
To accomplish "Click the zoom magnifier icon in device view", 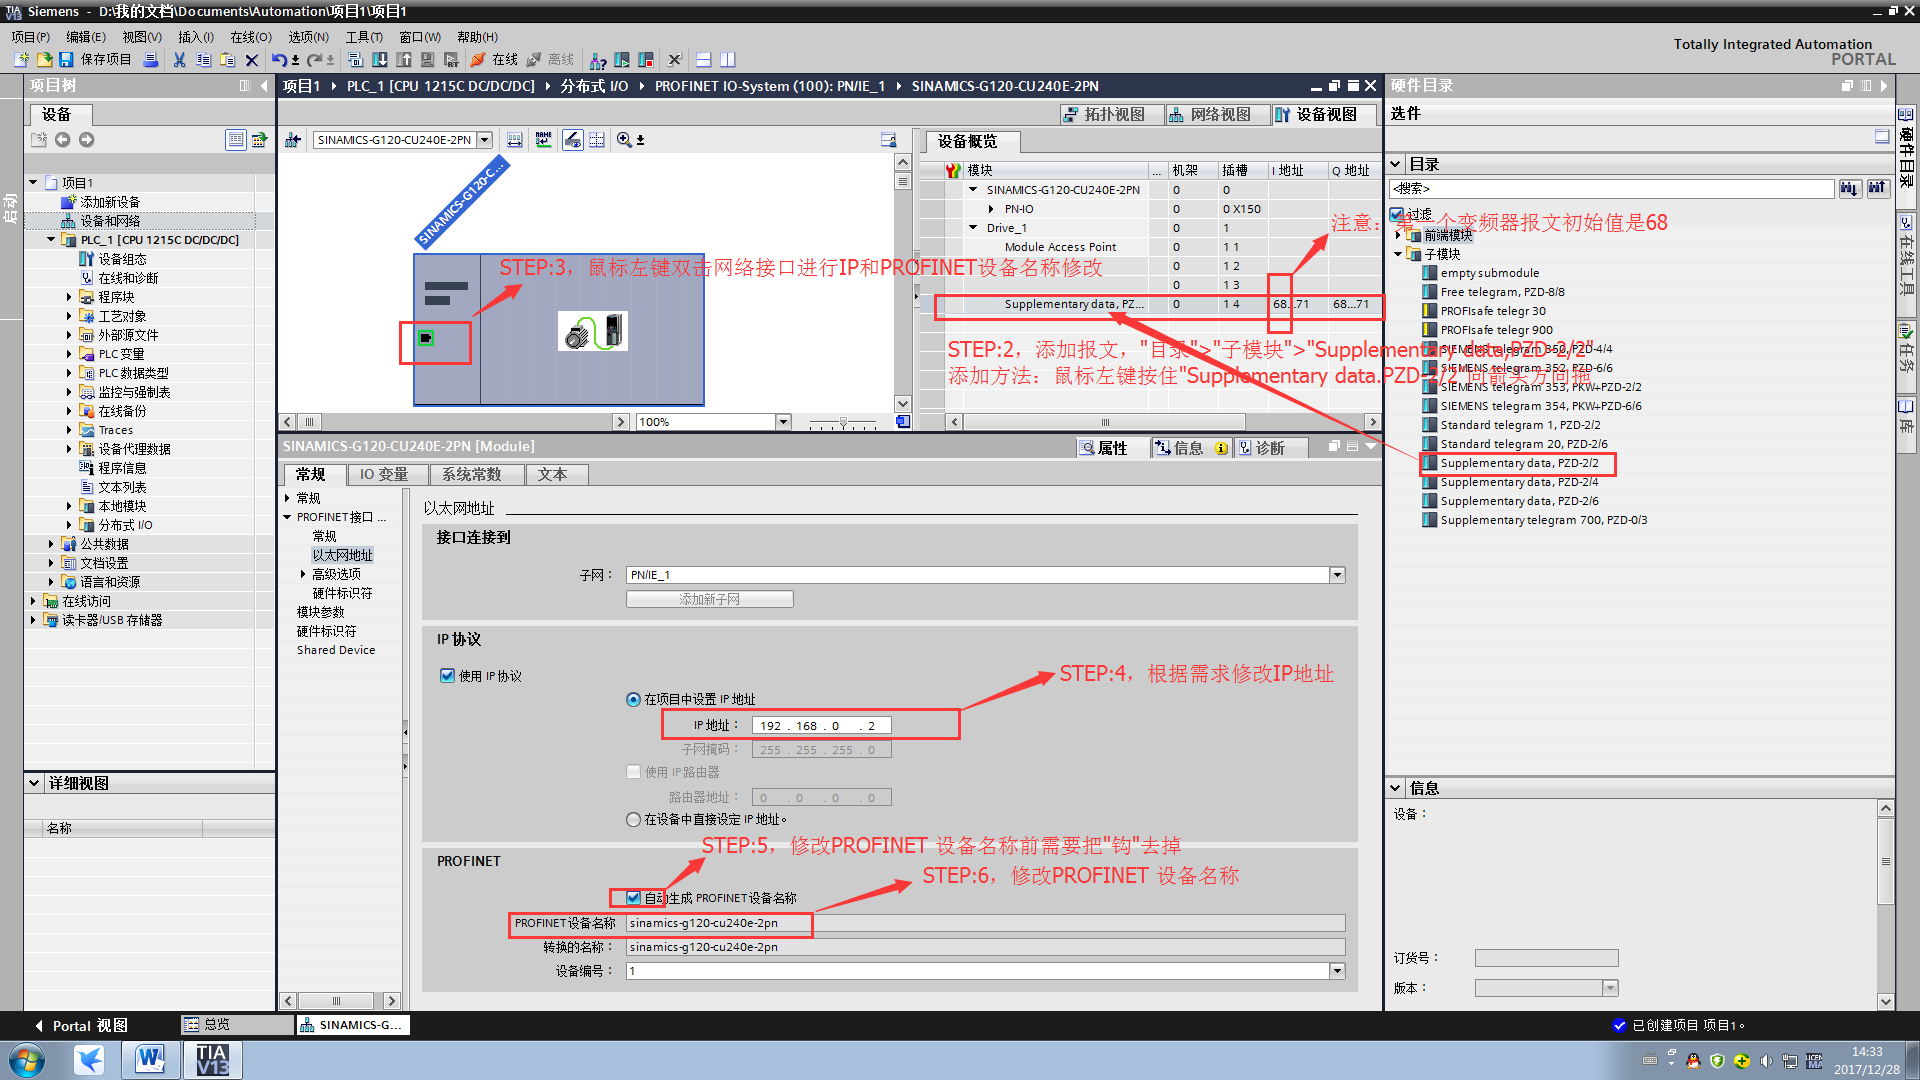I will [x=624, y=140].
